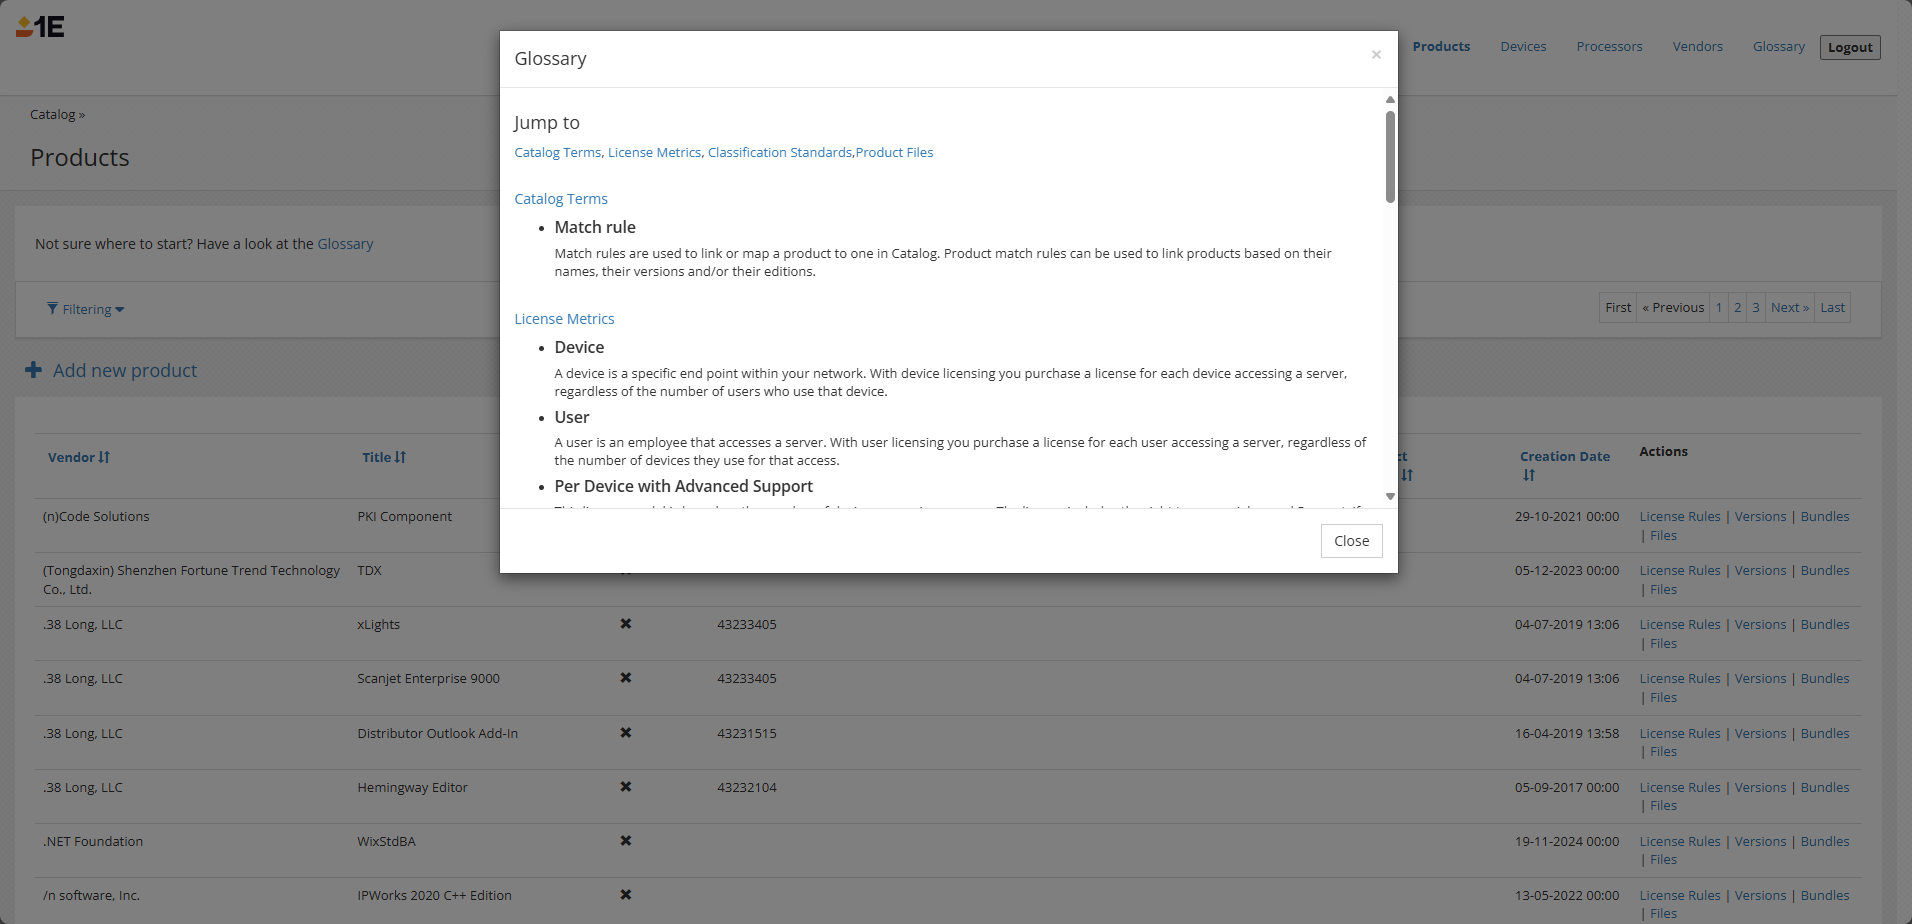Click the funnel Filtering icon

[52, 309]
